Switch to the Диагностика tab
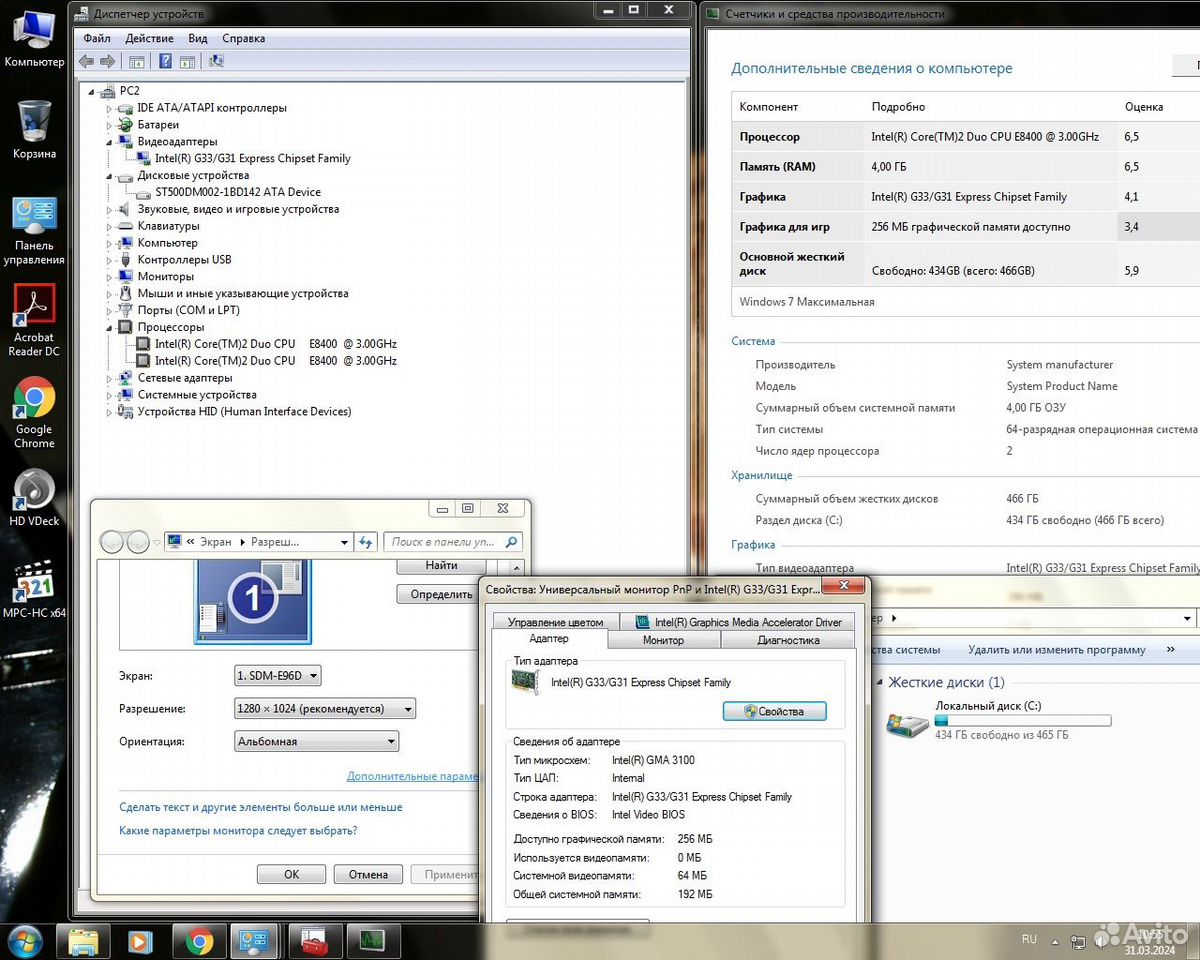Screen dimensions: 1200x960 (788, 640)
